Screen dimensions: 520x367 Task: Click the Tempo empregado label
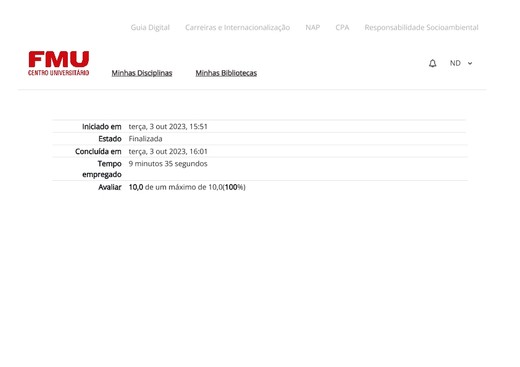[102, 169]
